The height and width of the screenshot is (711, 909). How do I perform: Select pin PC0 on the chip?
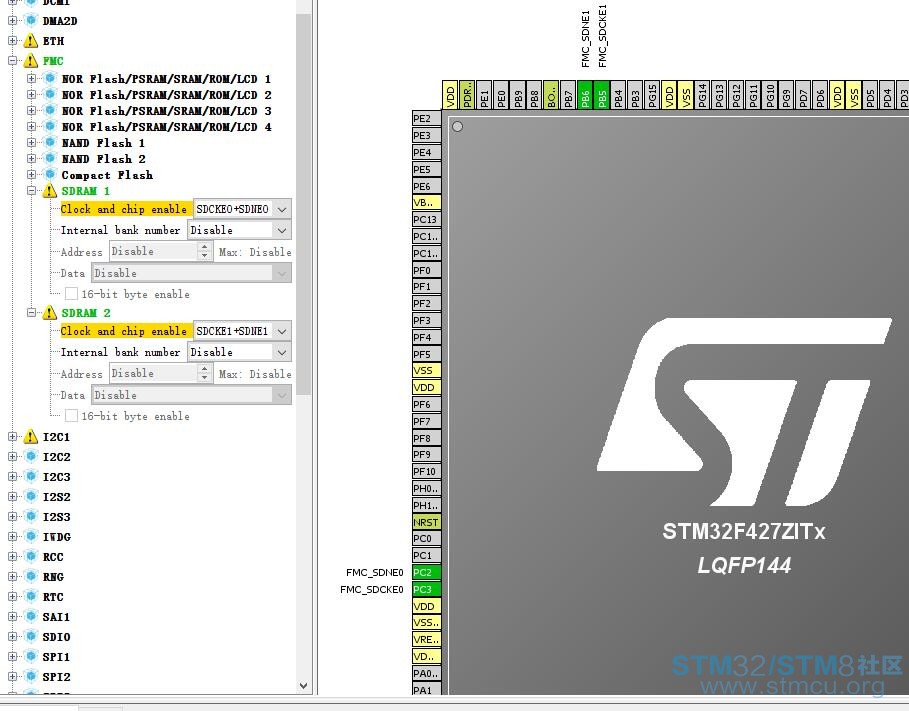pyautogui.click(x=426, y=539)
